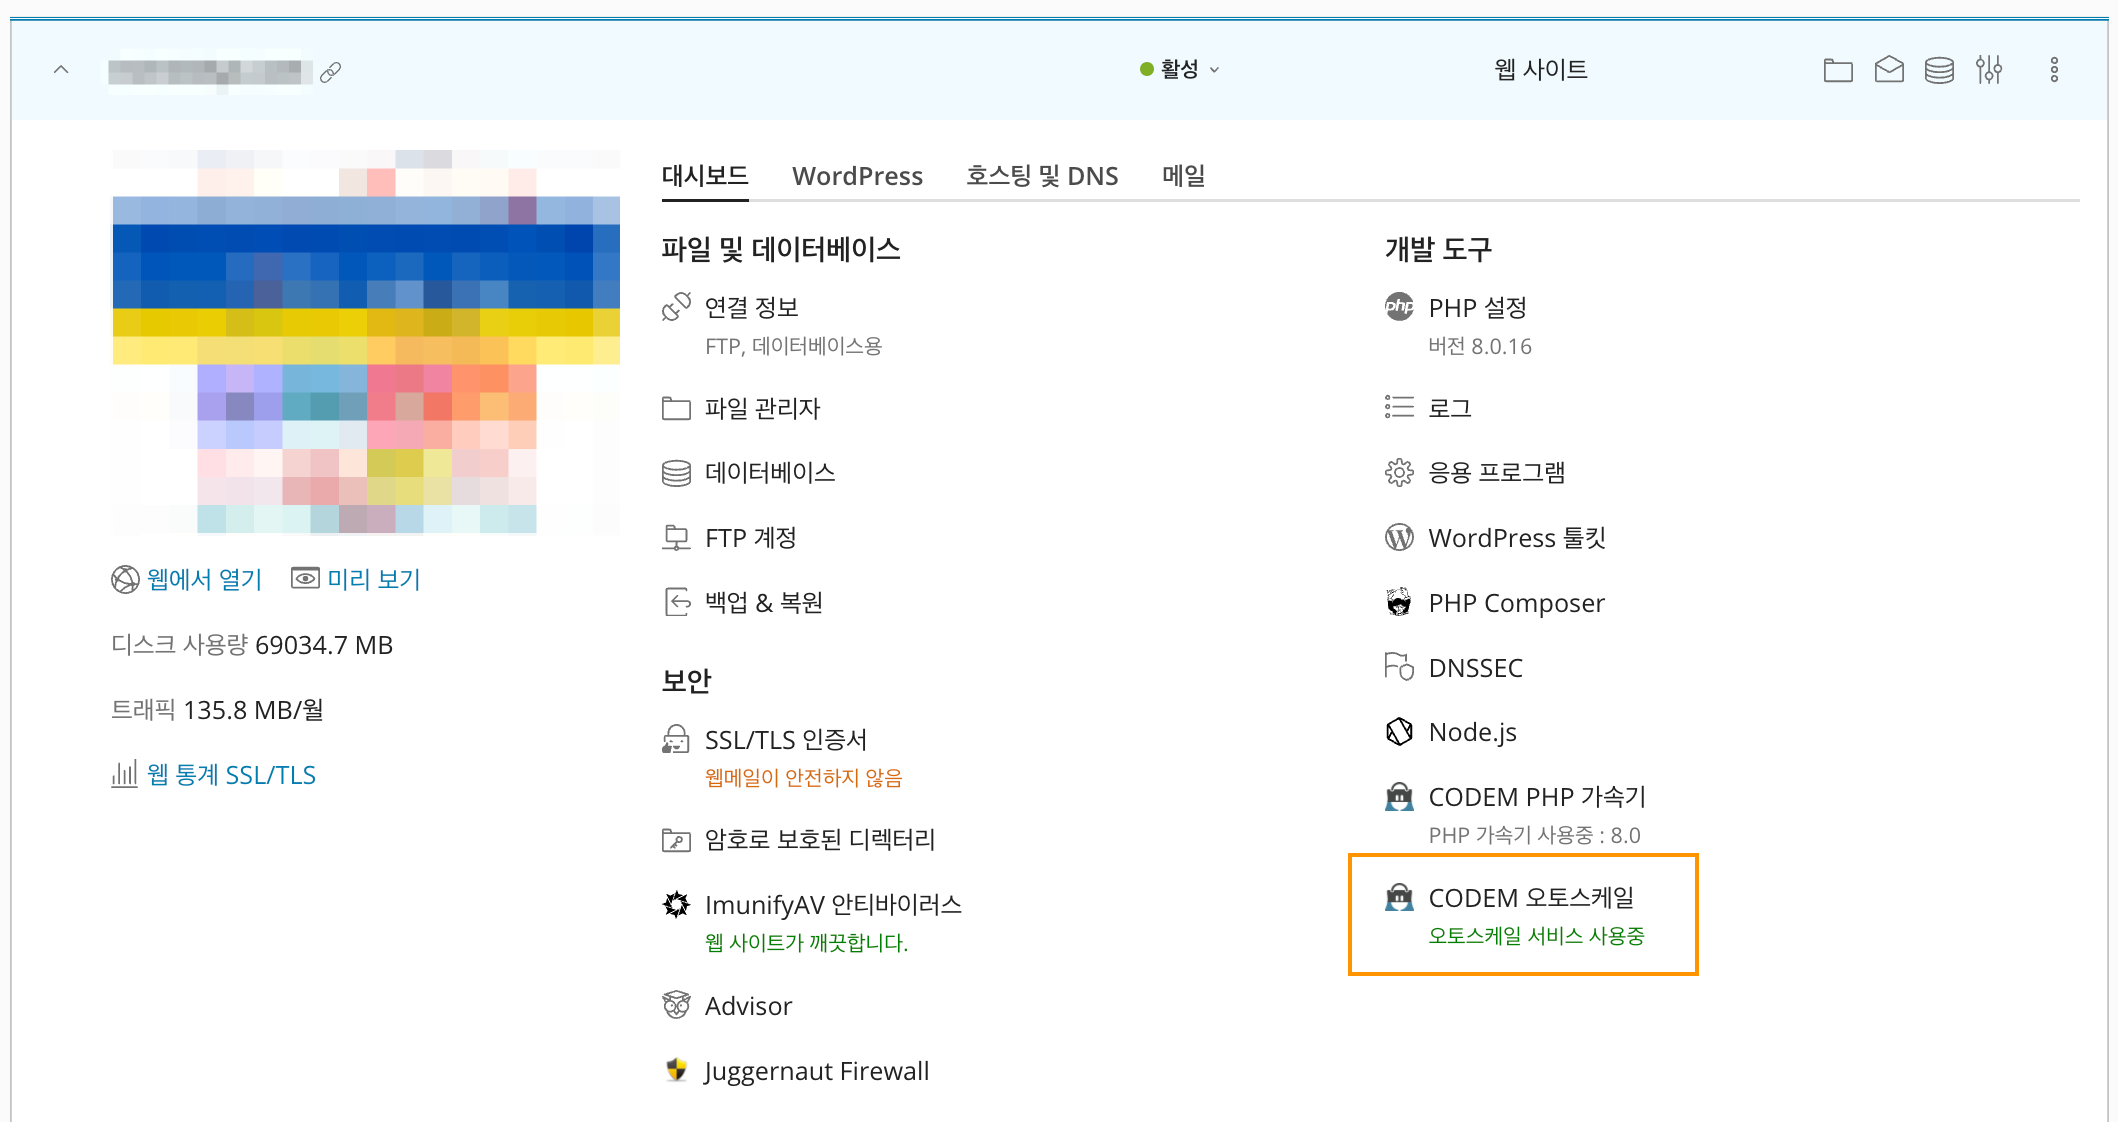Open 웹 통계 SSL/TLS link

[230, 775]
